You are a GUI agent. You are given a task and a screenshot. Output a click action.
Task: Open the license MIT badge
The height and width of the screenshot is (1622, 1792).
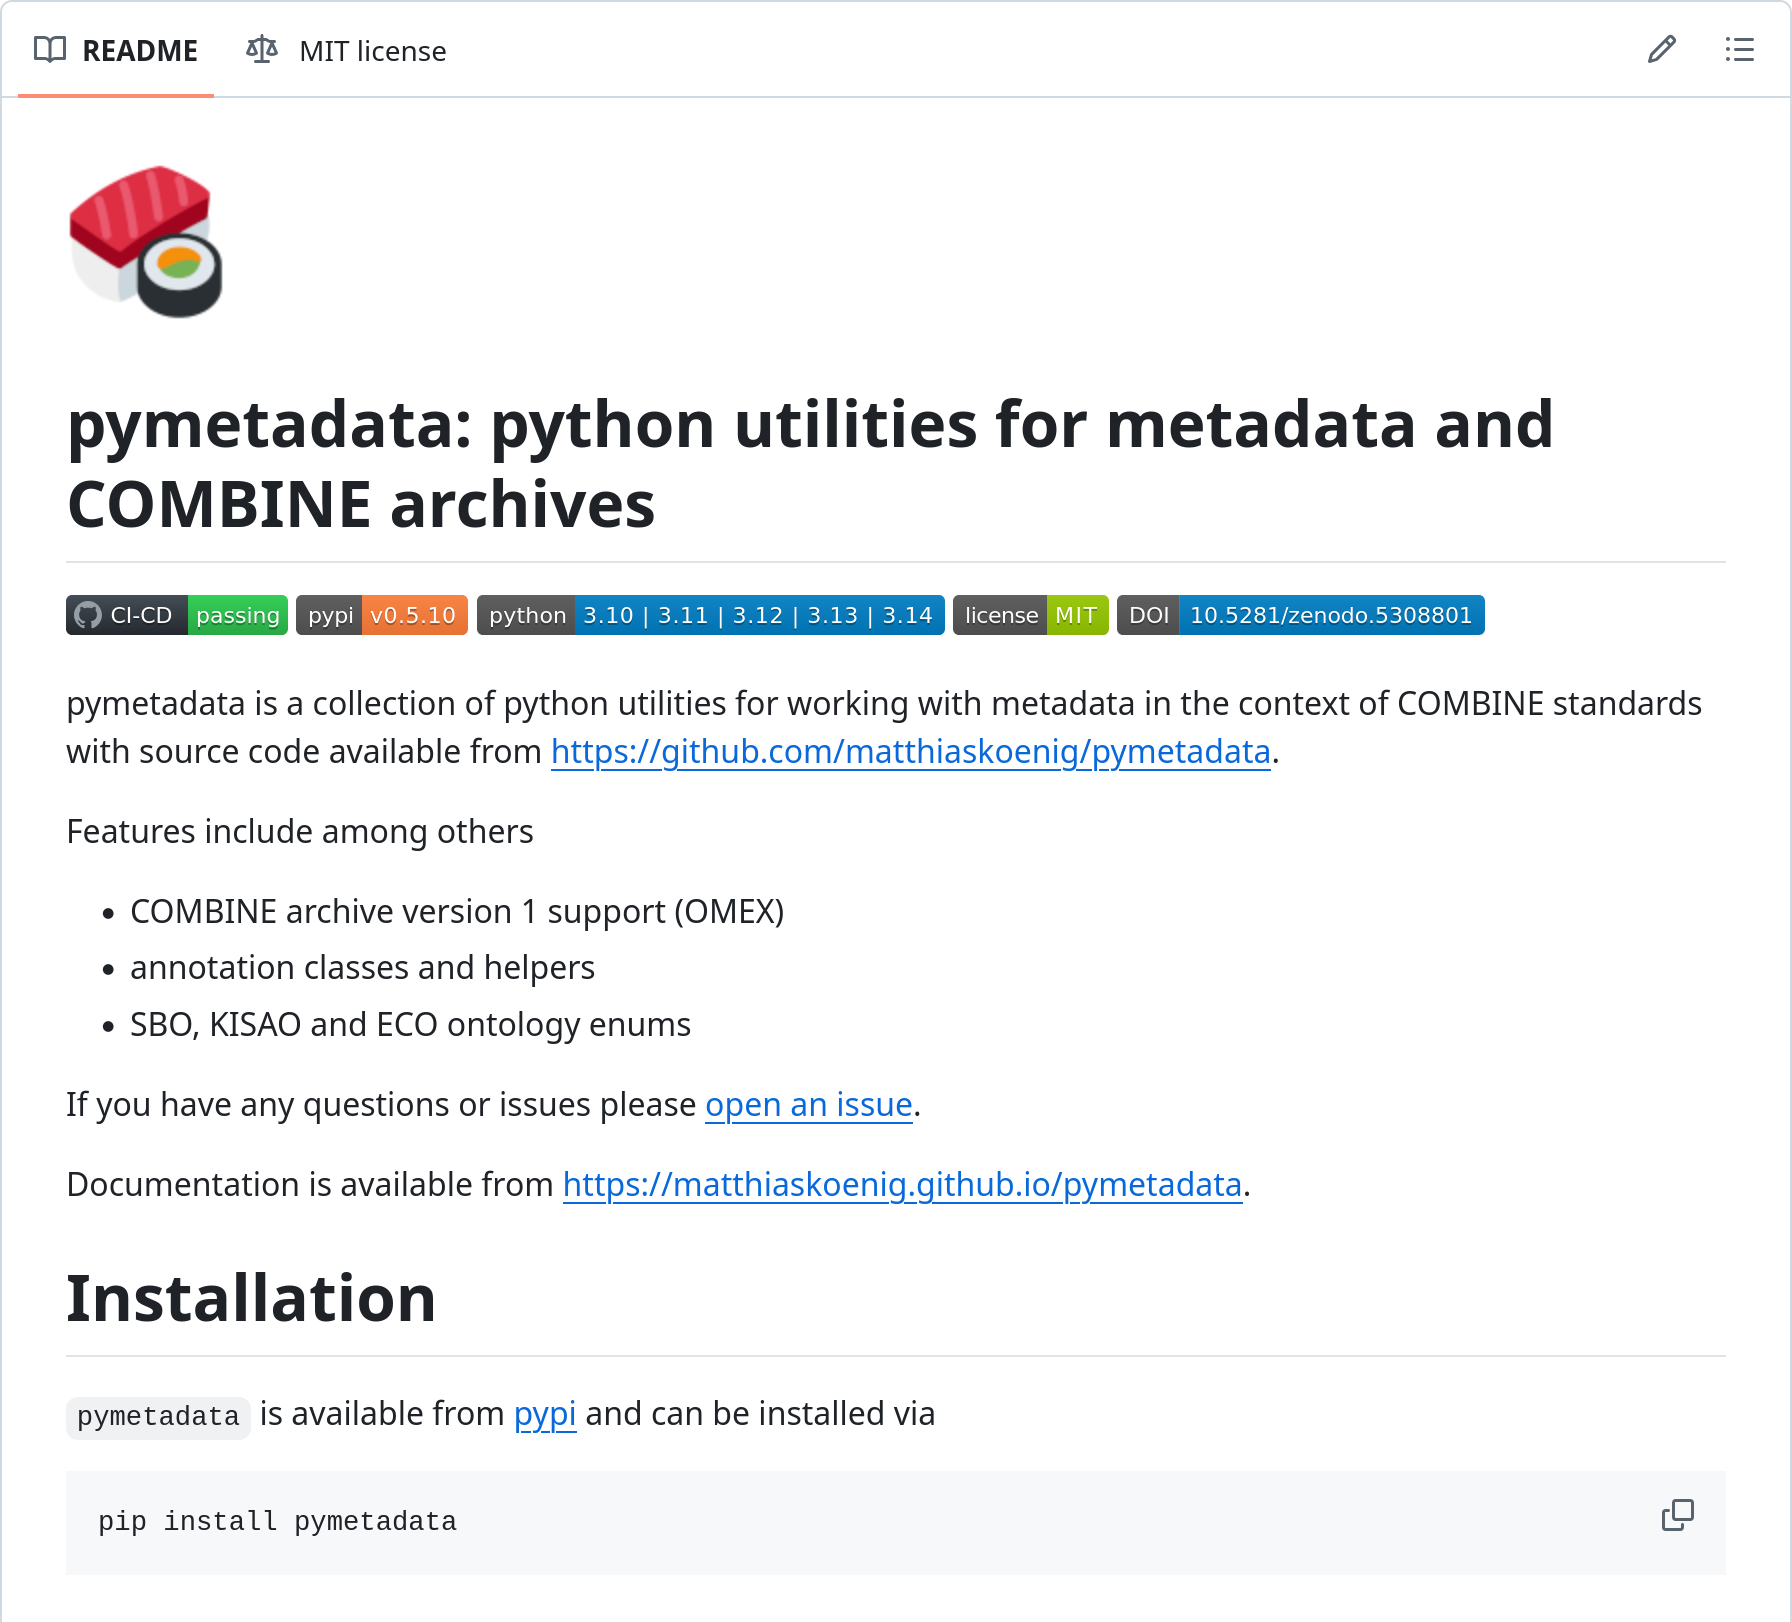point(1030,615)
